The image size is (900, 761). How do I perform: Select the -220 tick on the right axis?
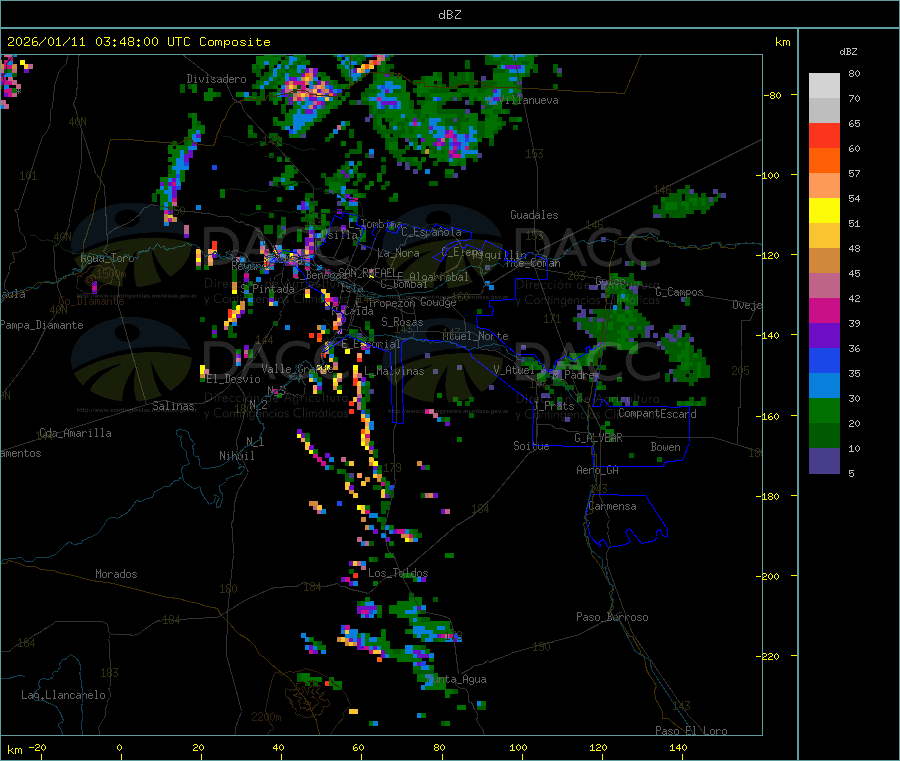(770, 657)
